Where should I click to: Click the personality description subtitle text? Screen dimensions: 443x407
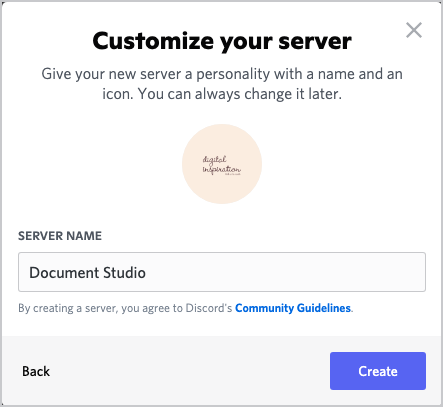pos(222,84)
